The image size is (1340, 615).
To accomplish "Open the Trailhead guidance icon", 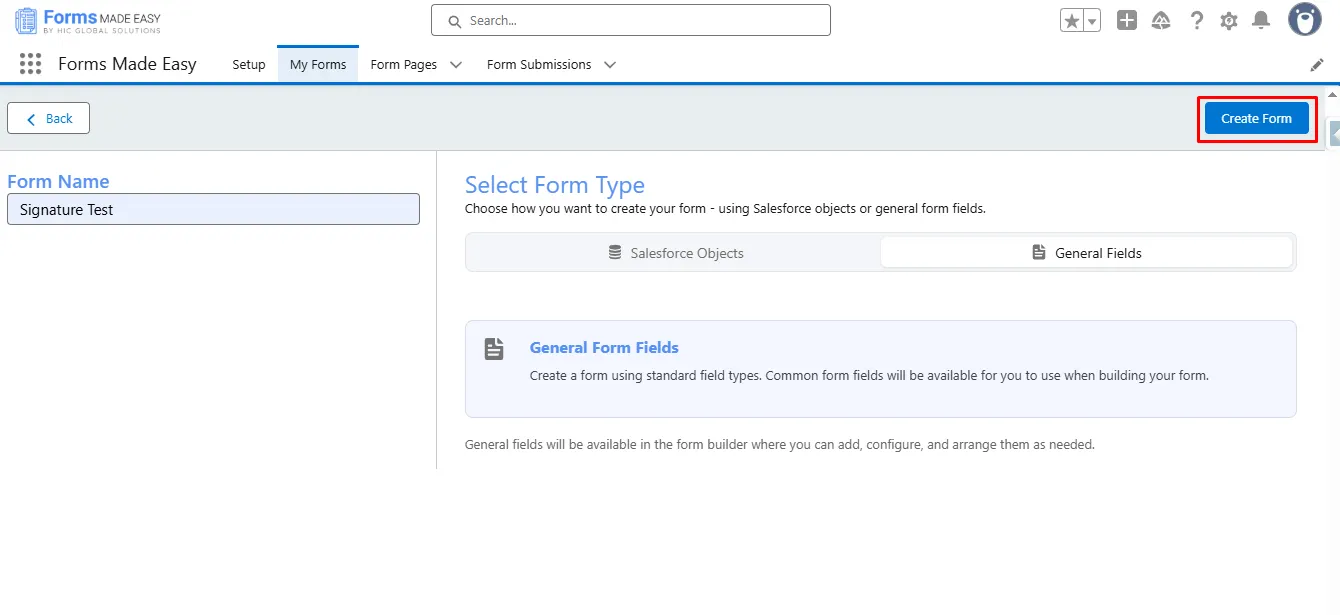I will [x=1161, y=21].
